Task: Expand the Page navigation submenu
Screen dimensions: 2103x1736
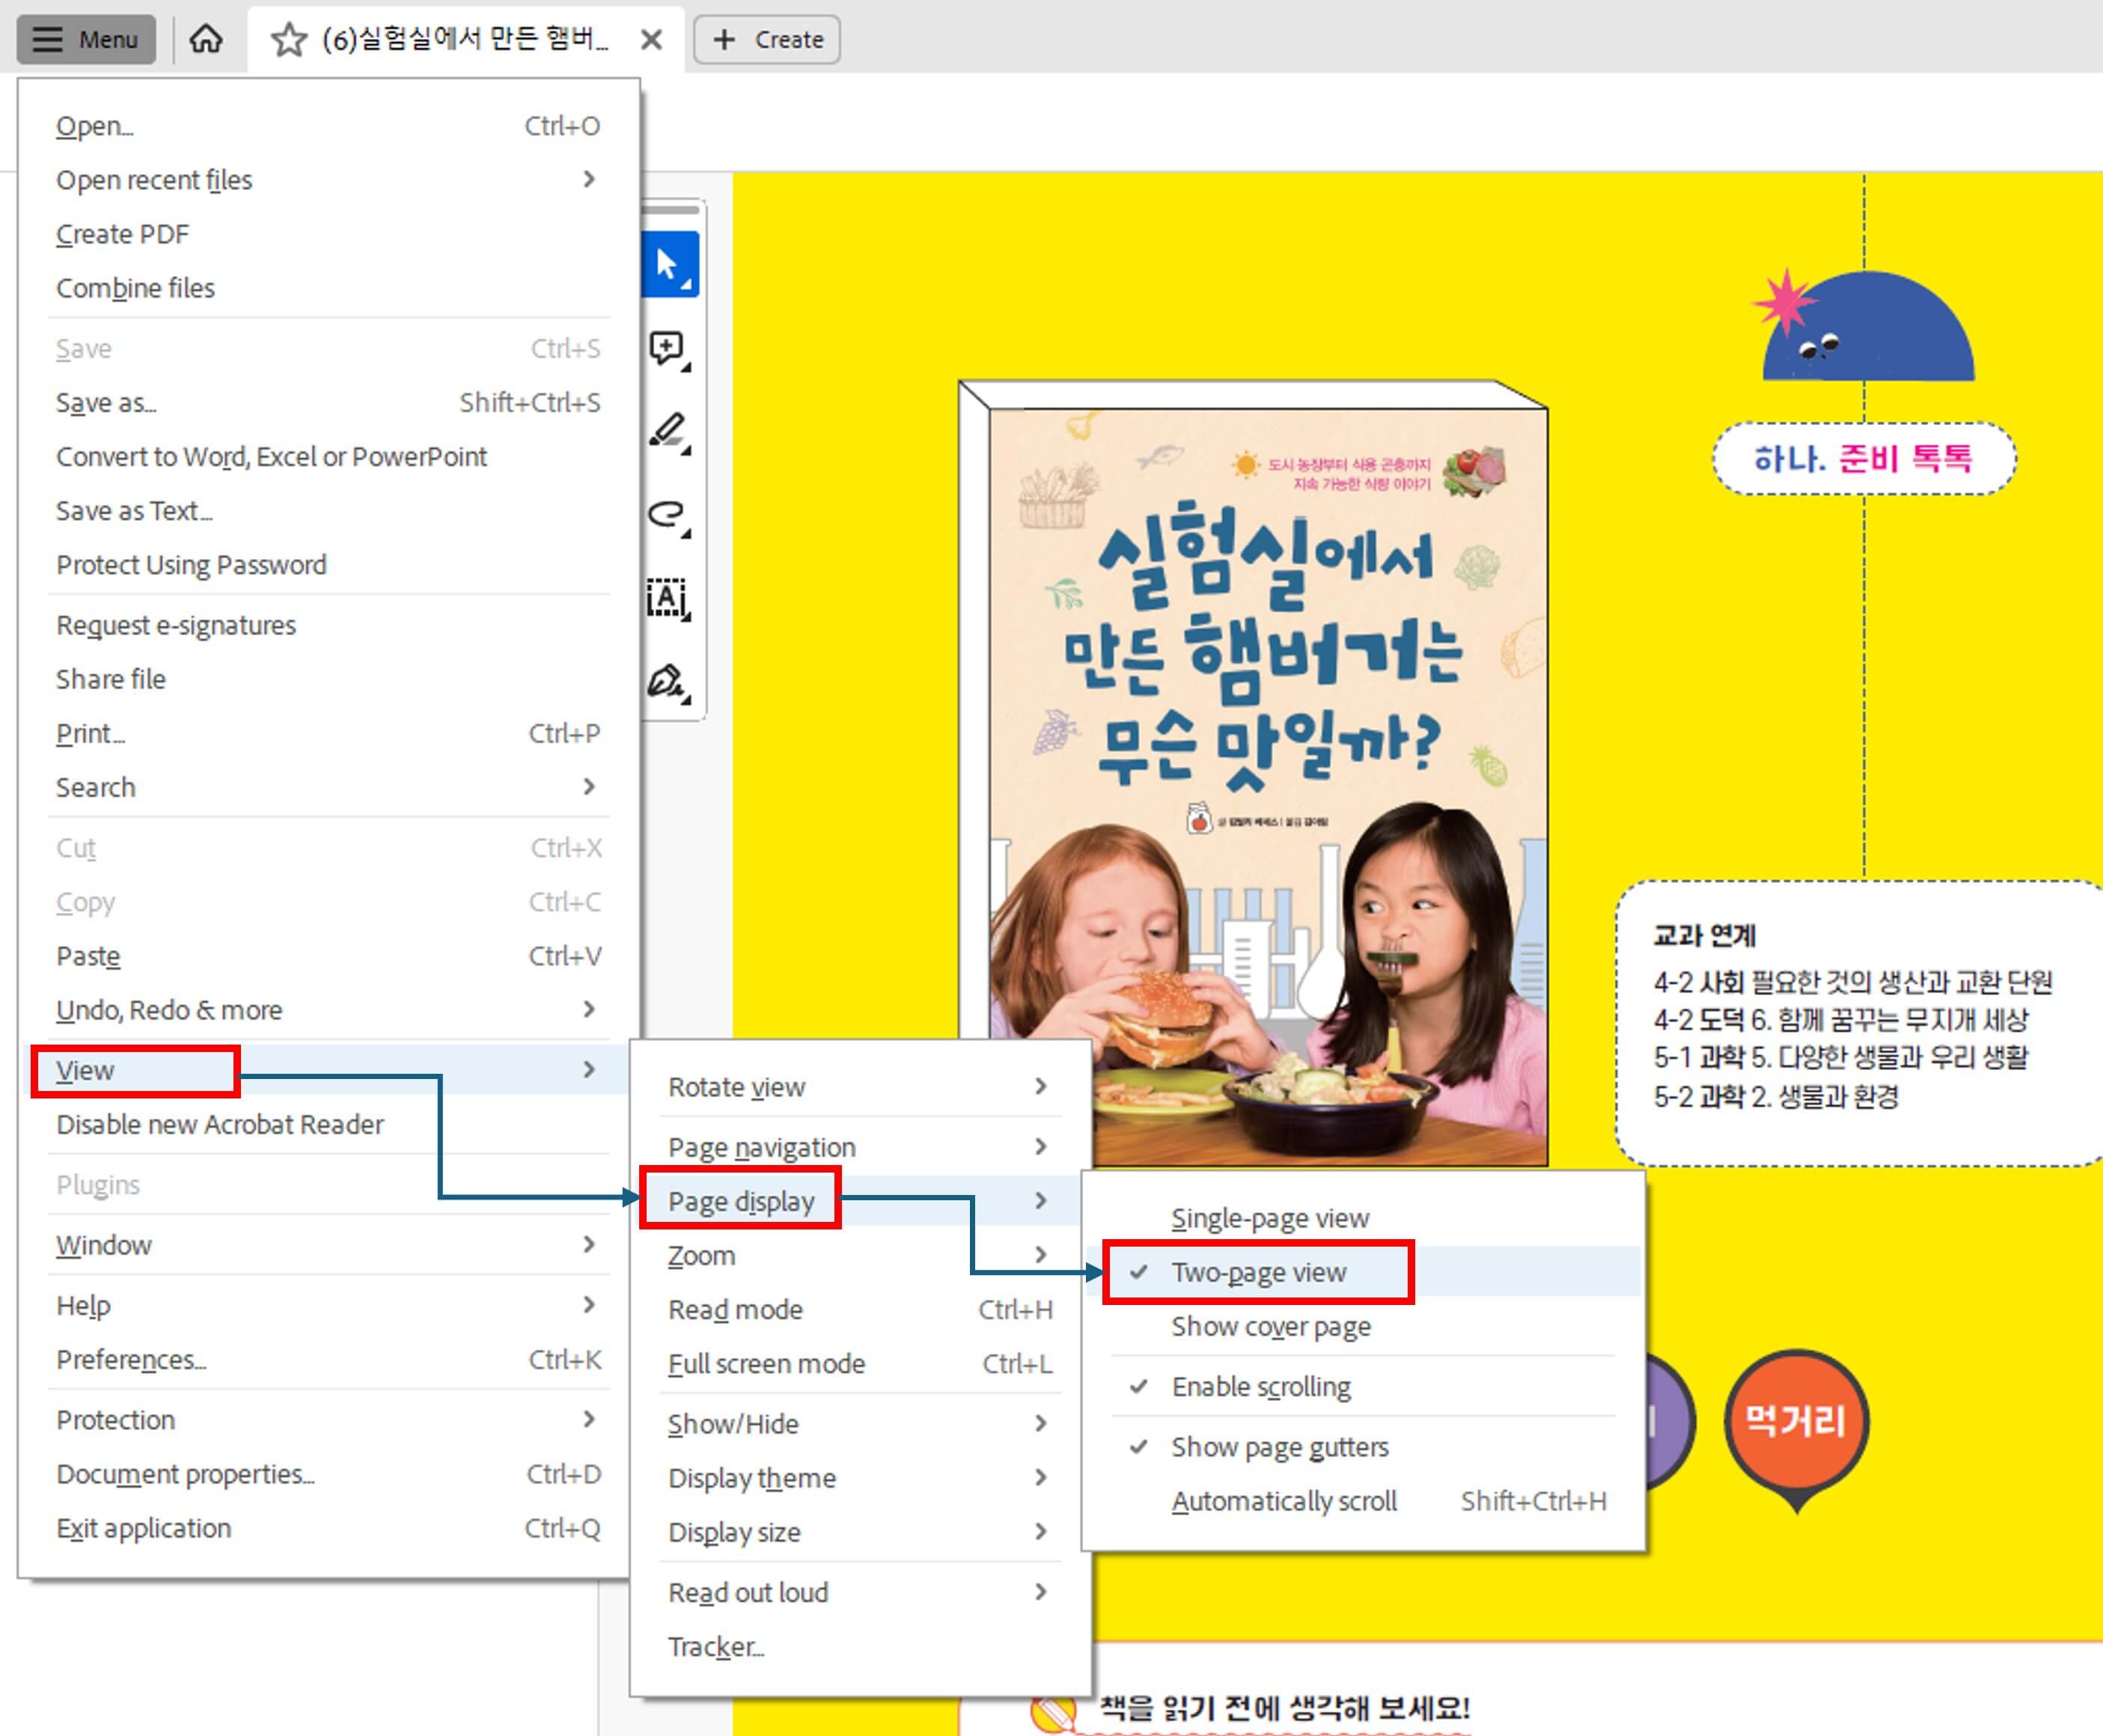Action: (x=761, y=1147)
